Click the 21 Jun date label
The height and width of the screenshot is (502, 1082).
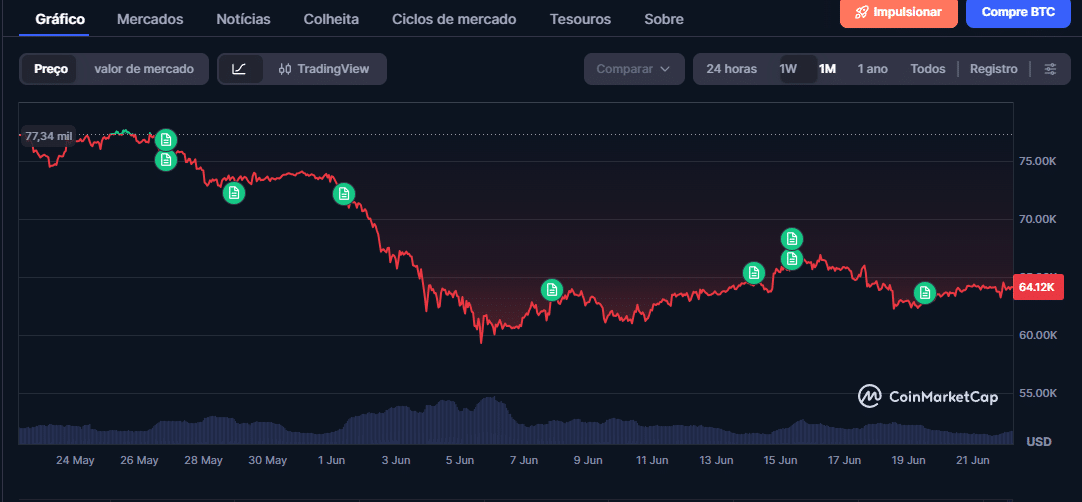click(x=972, y=460)
